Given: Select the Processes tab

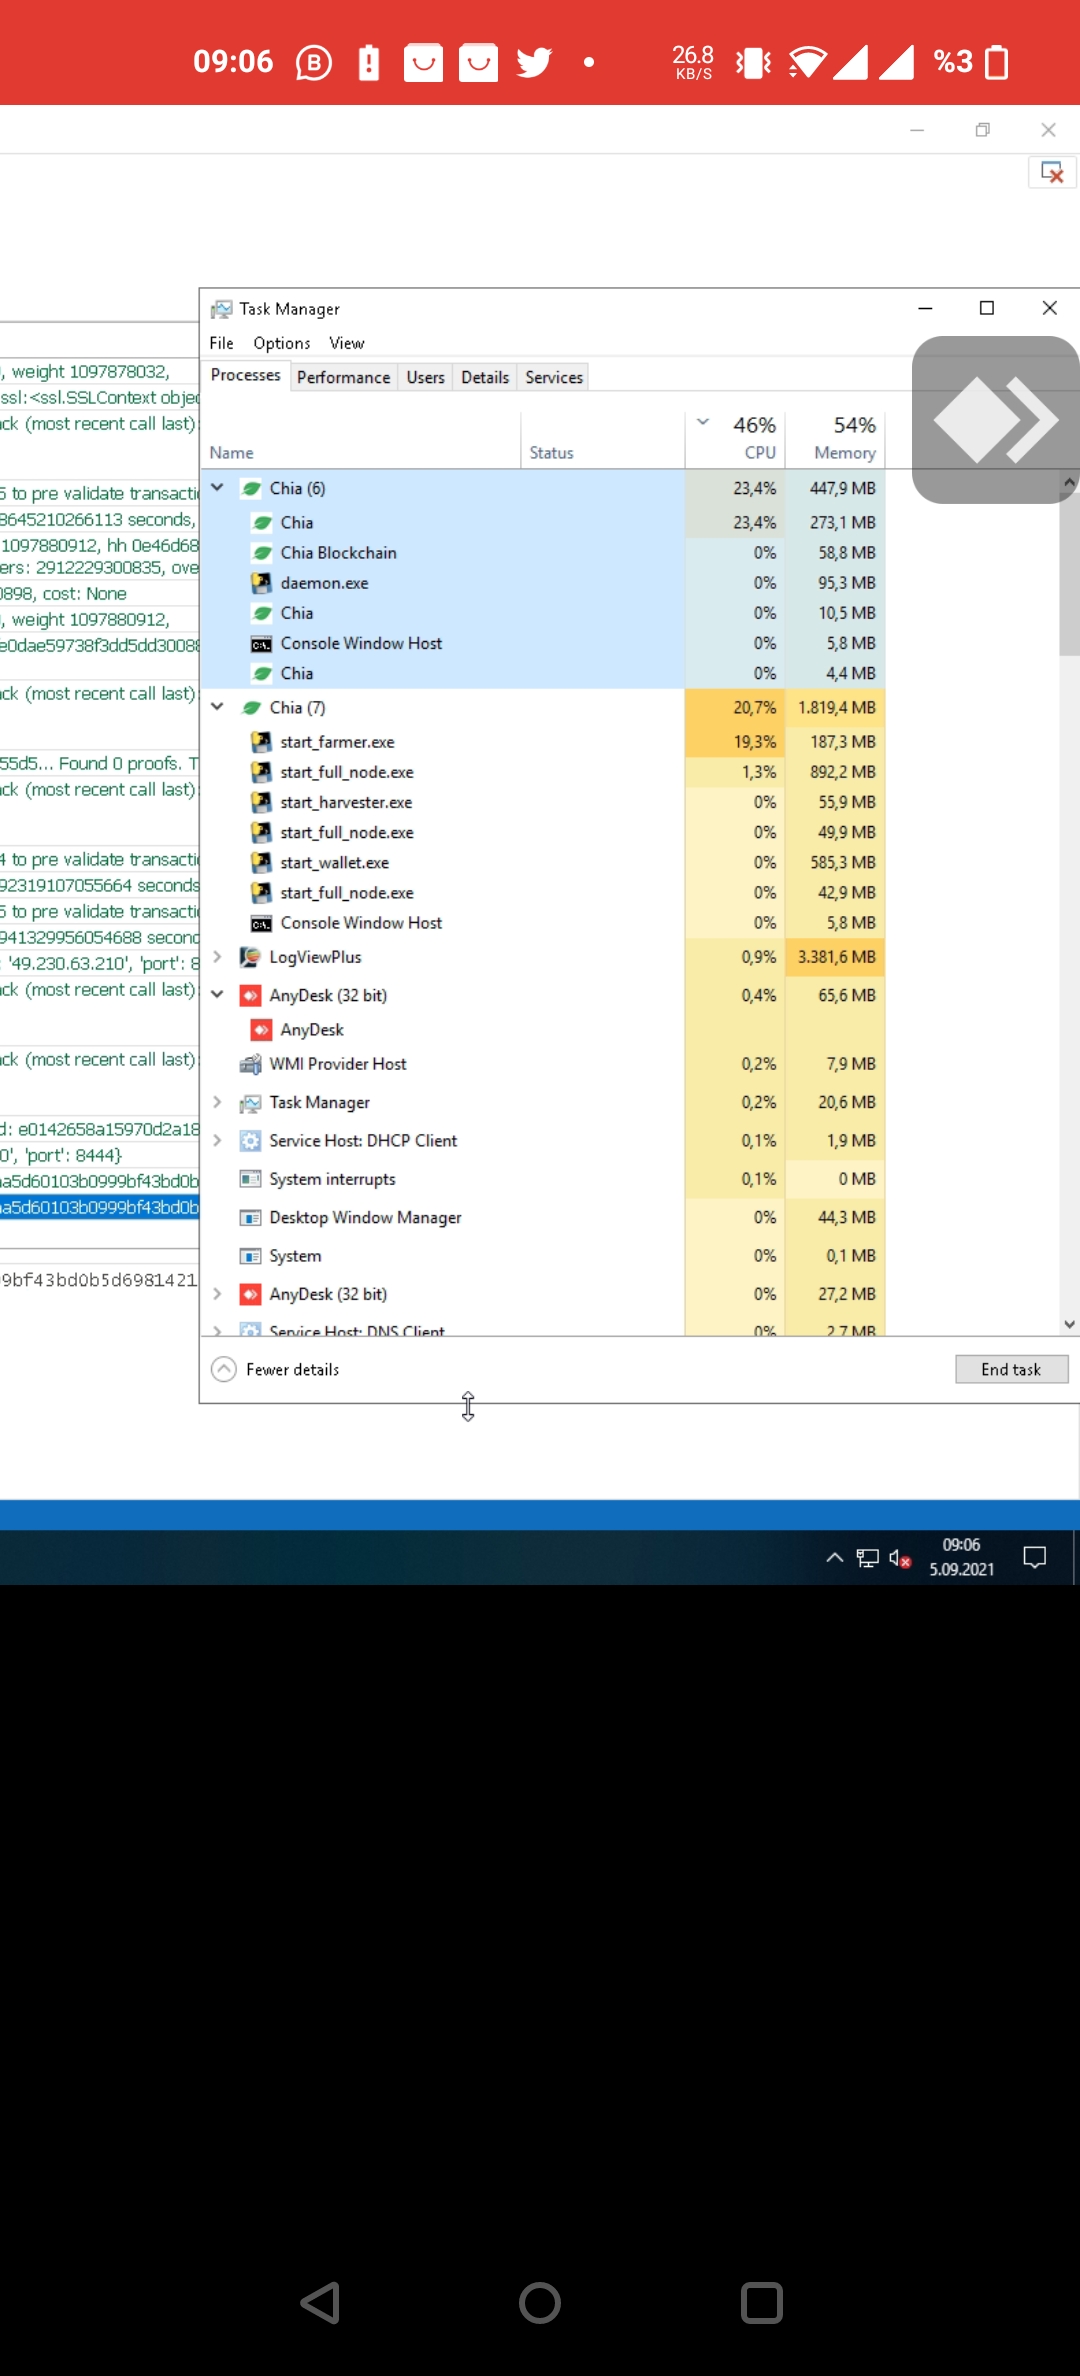Looking at the screenshot, I should (246, 375).
